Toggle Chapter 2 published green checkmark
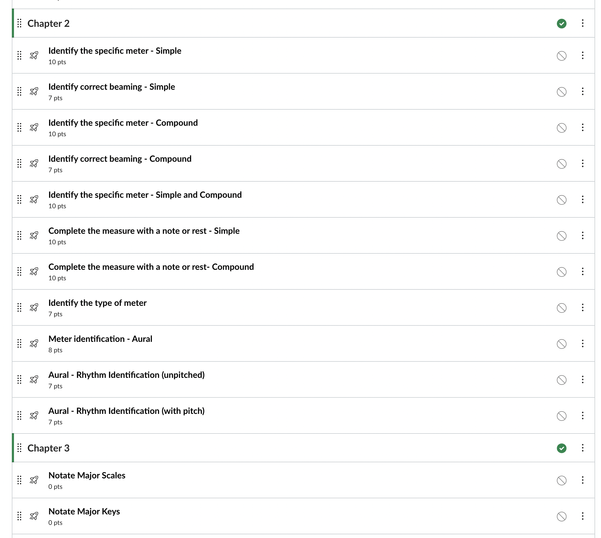Image resolution: width=601 pixels, height=538 pixels. [x=561, y=23]
